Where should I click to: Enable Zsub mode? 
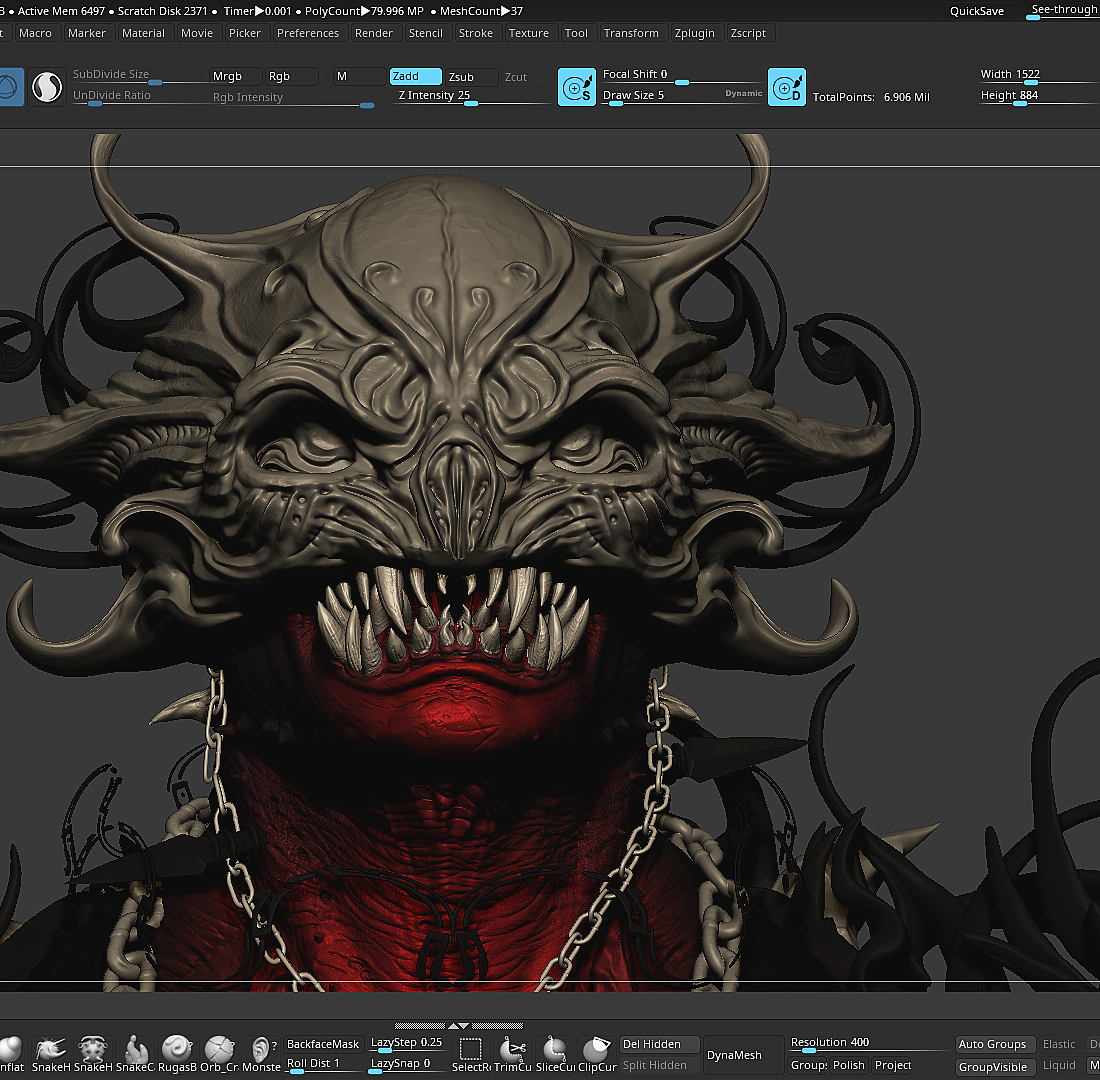point(471,77)
